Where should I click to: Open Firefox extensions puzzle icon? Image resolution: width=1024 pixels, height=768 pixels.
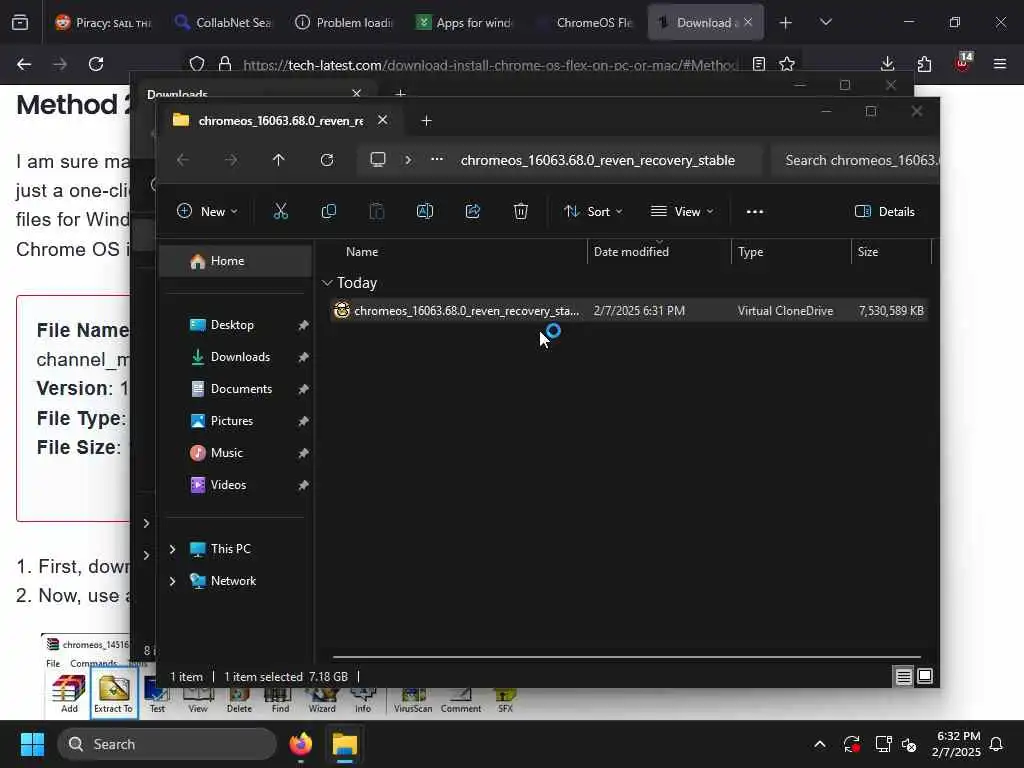(x=924, y=64)
